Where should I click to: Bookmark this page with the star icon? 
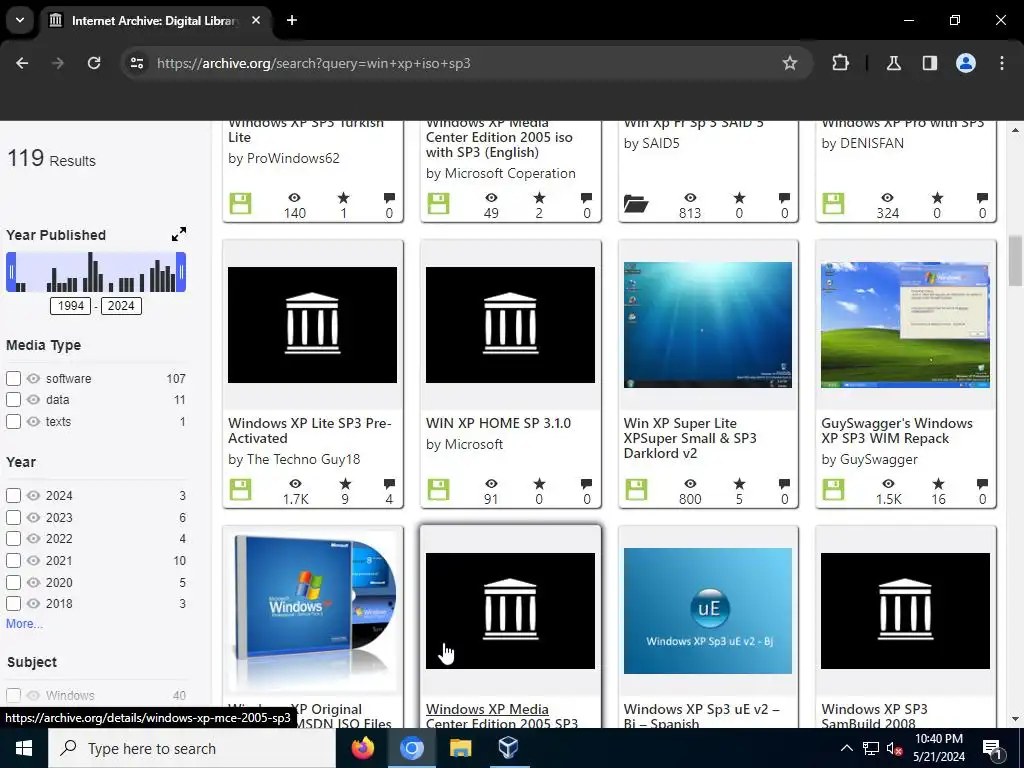coord(790,63)
